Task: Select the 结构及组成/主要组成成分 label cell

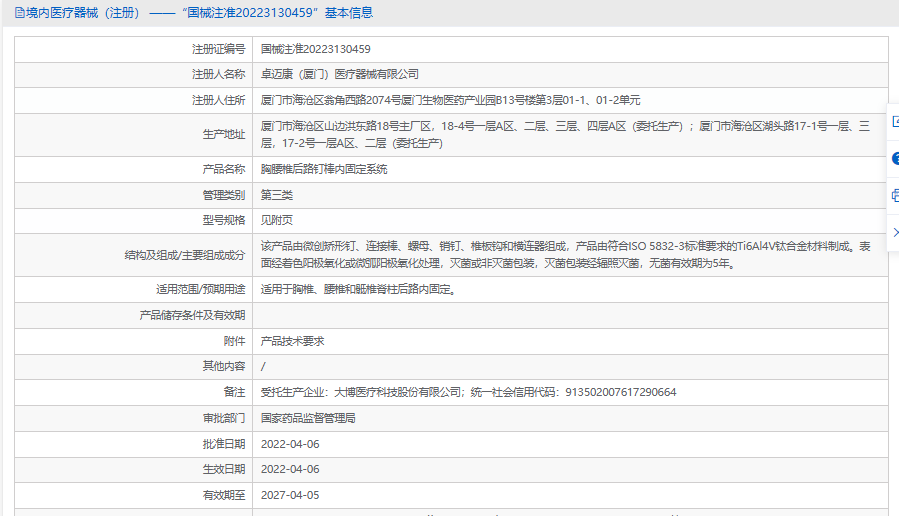Action: [x=134, y=255]
